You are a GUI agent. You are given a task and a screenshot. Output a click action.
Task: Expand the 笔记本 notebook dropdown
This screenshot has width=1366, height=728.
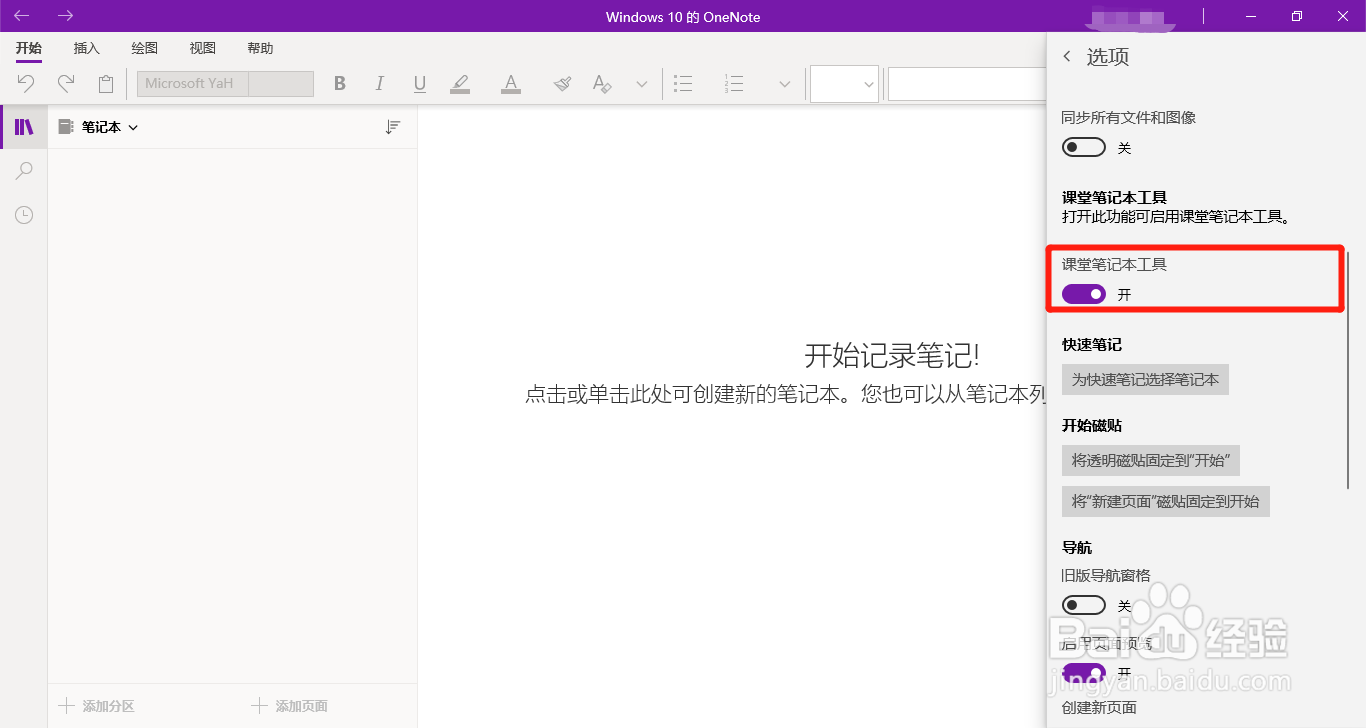click(134, 128)
